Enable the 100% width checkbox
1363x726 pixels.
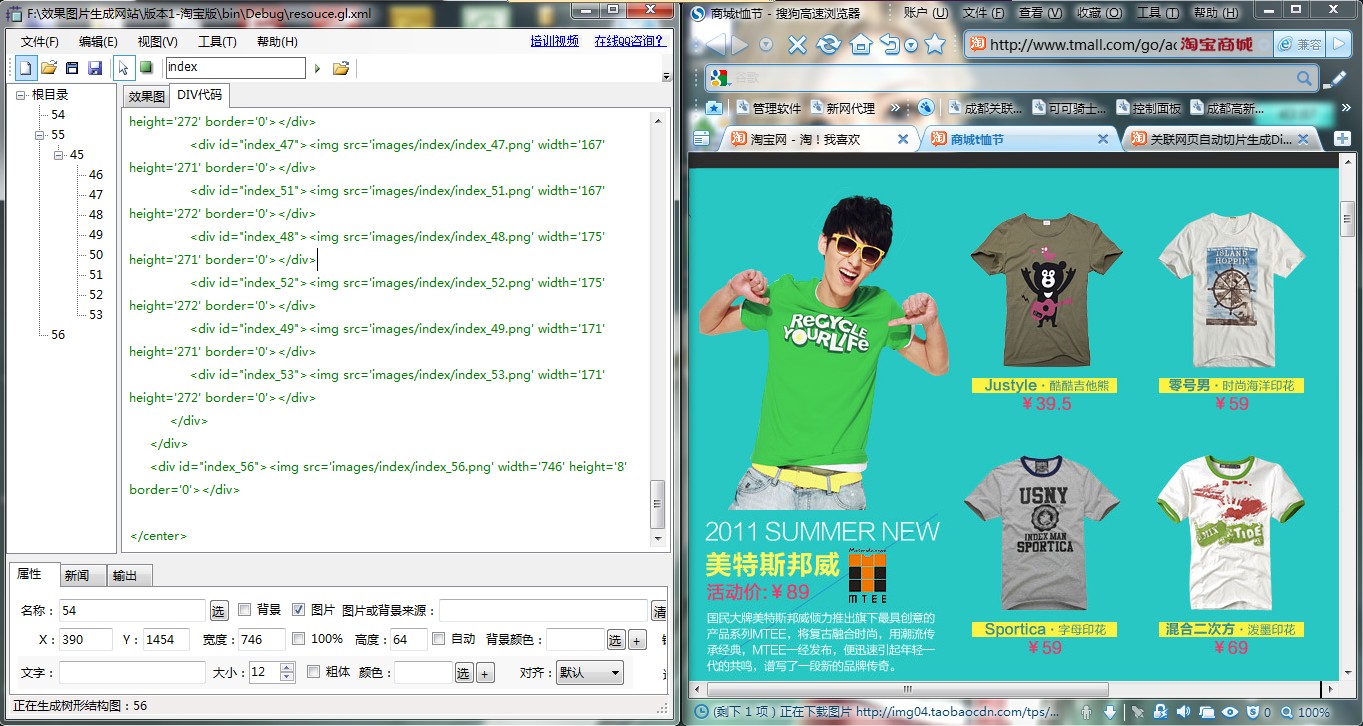(298, 638)
